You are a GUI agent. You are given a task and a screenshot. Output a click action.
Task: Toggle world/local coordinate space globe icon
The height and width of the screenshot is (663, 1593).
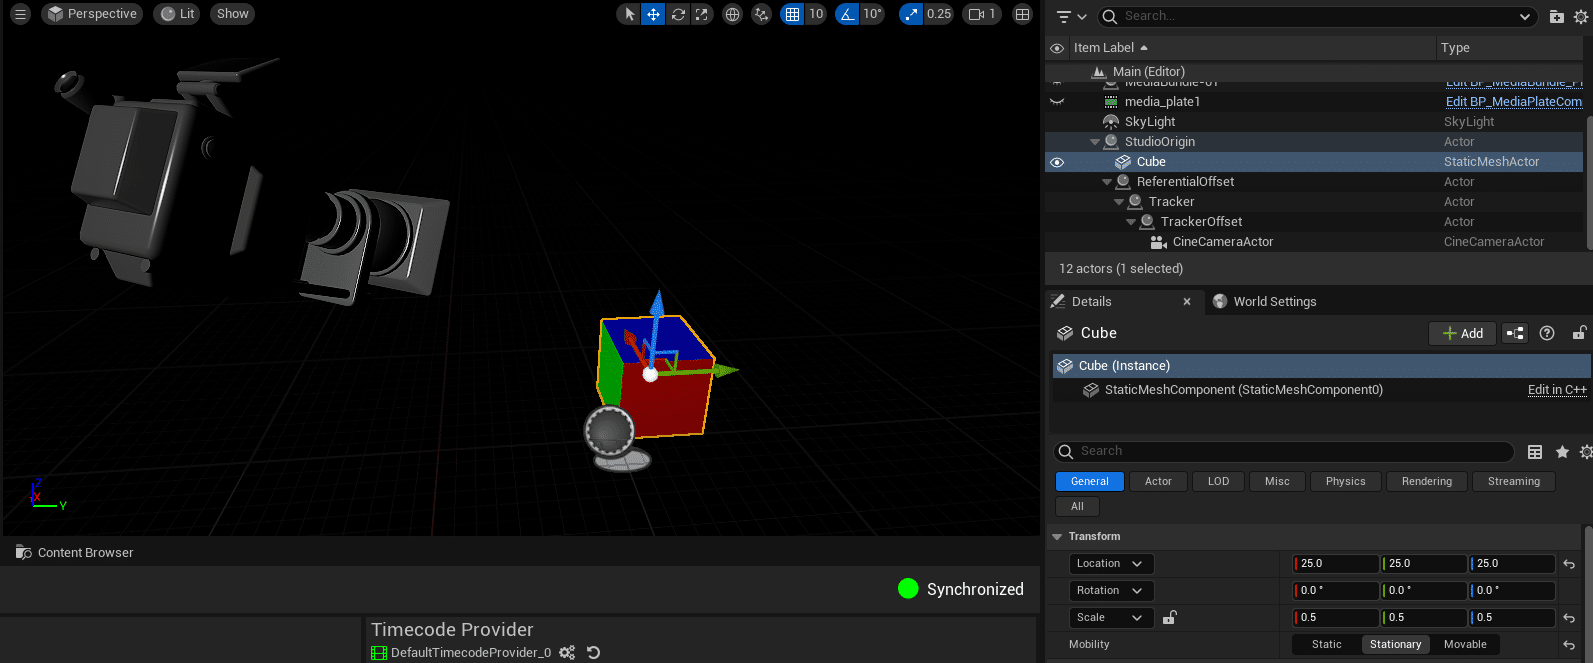[x=733, y=14]
